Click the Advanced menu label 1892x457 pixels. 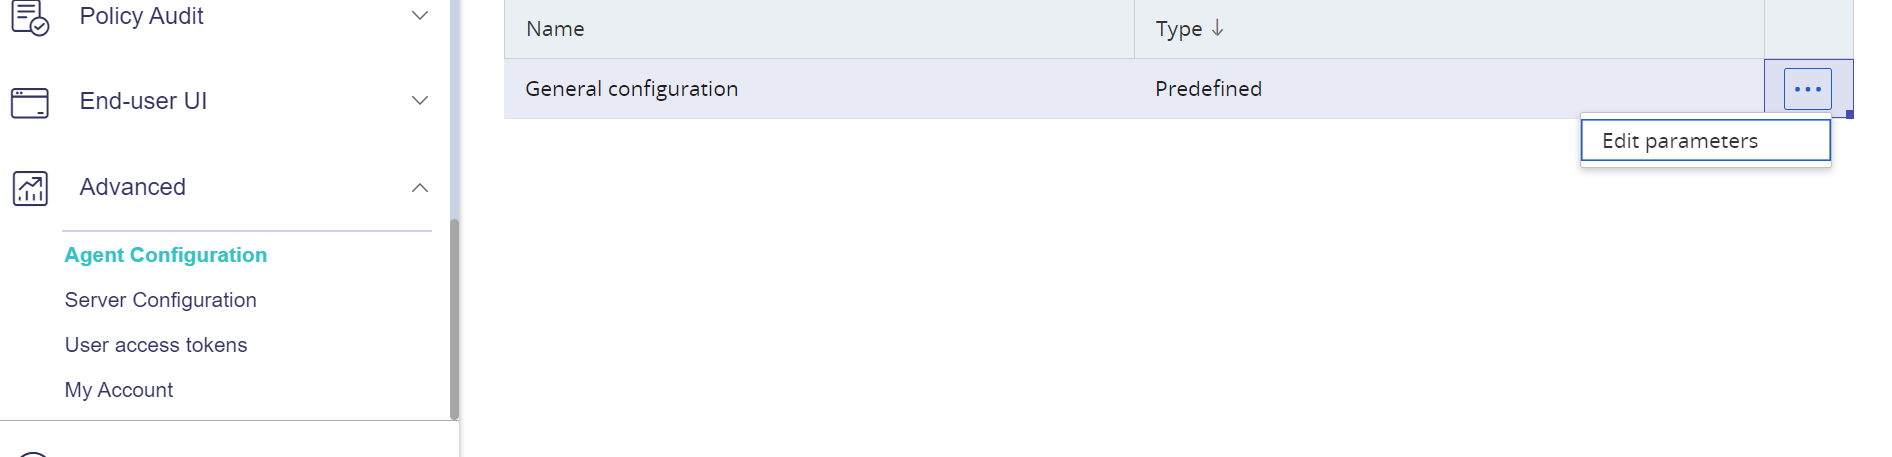(x=133, y=187)
